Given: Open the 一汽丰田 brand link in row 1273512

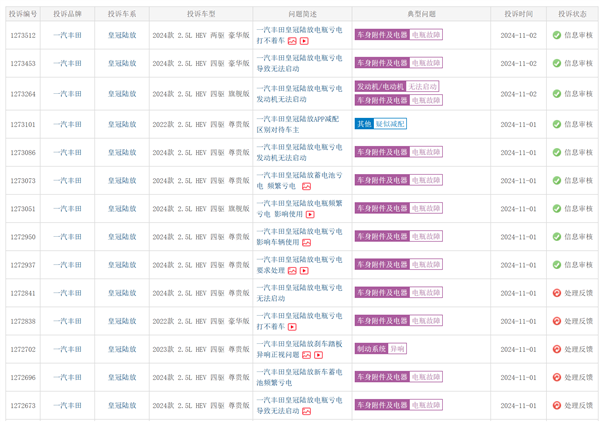Looking at the screenshot, I should point(67,35).
